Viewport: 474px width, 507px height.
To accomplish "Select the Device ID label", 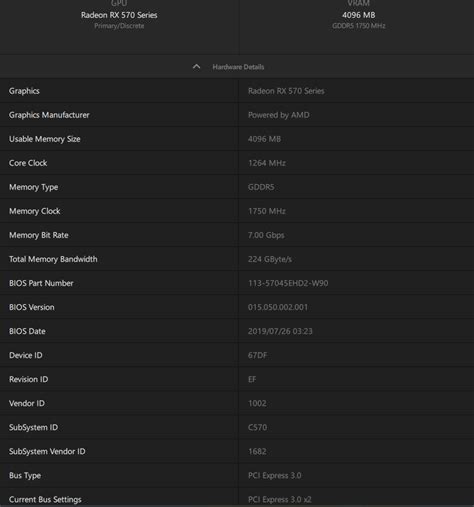I will pyautogui.click(x=26, y=355).
